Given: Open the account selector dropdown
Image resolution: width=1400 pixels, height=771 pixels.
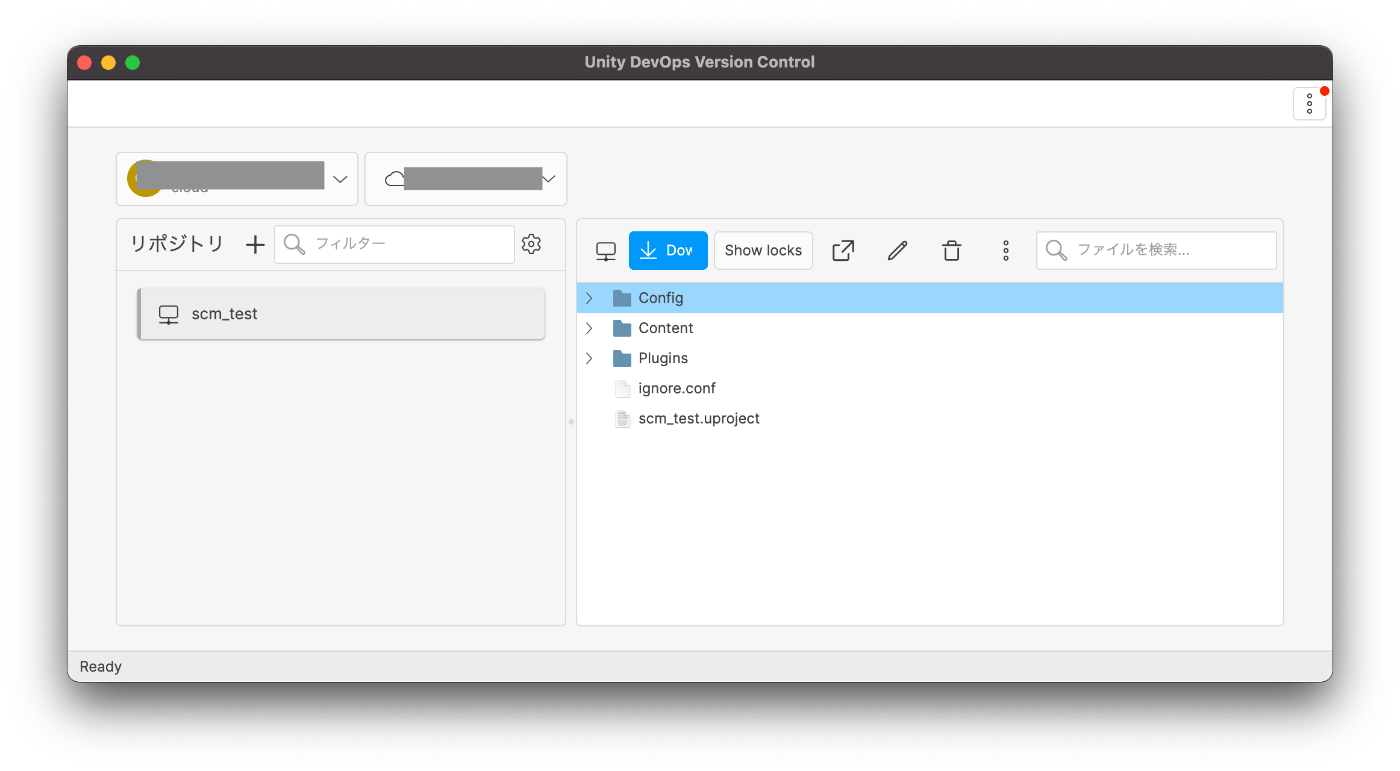Looking at the screenshot, I should pos(237,179).
